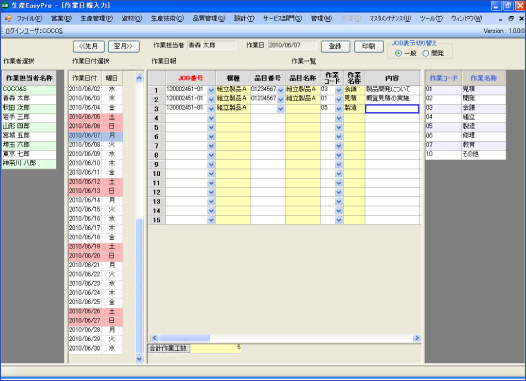Viewport: 526px width, 381px height.
Task: Select work code 03 会議 row
Action: pos(466,108)
